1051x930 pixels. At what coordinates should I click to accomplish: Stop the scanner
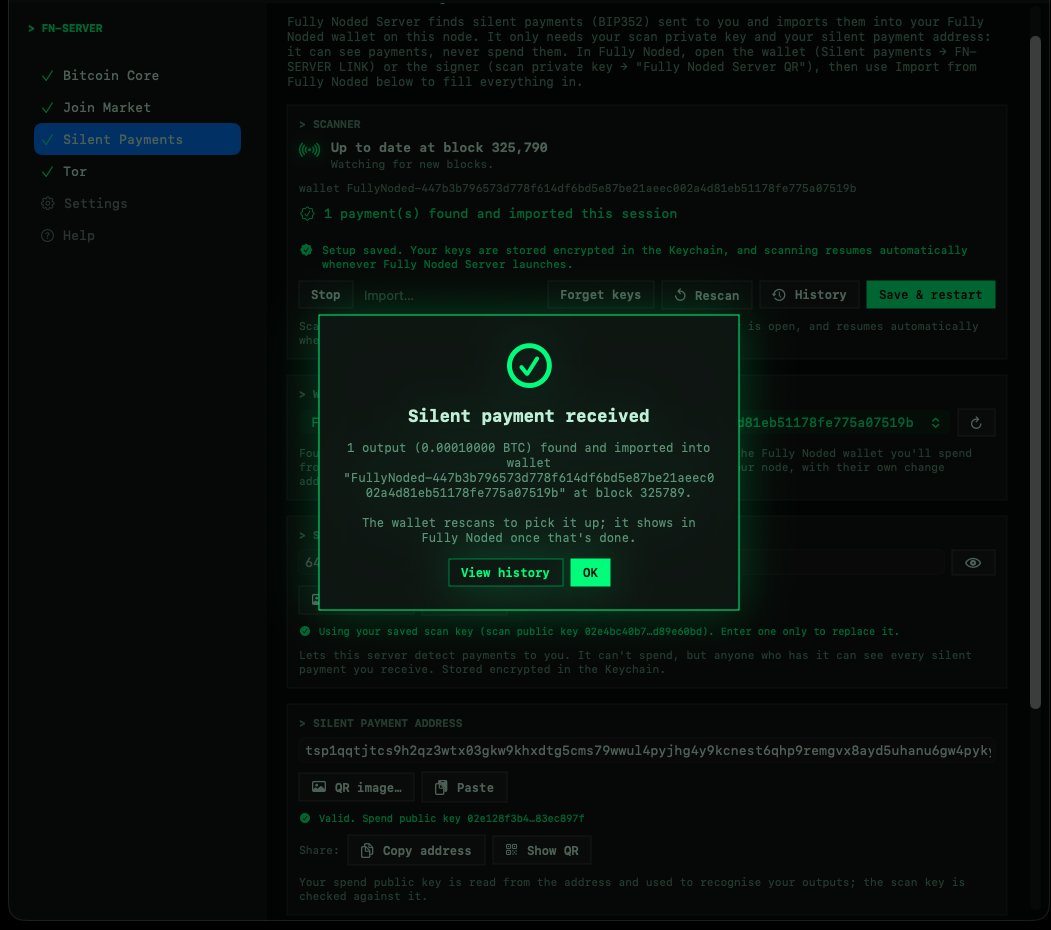[326, 295]
